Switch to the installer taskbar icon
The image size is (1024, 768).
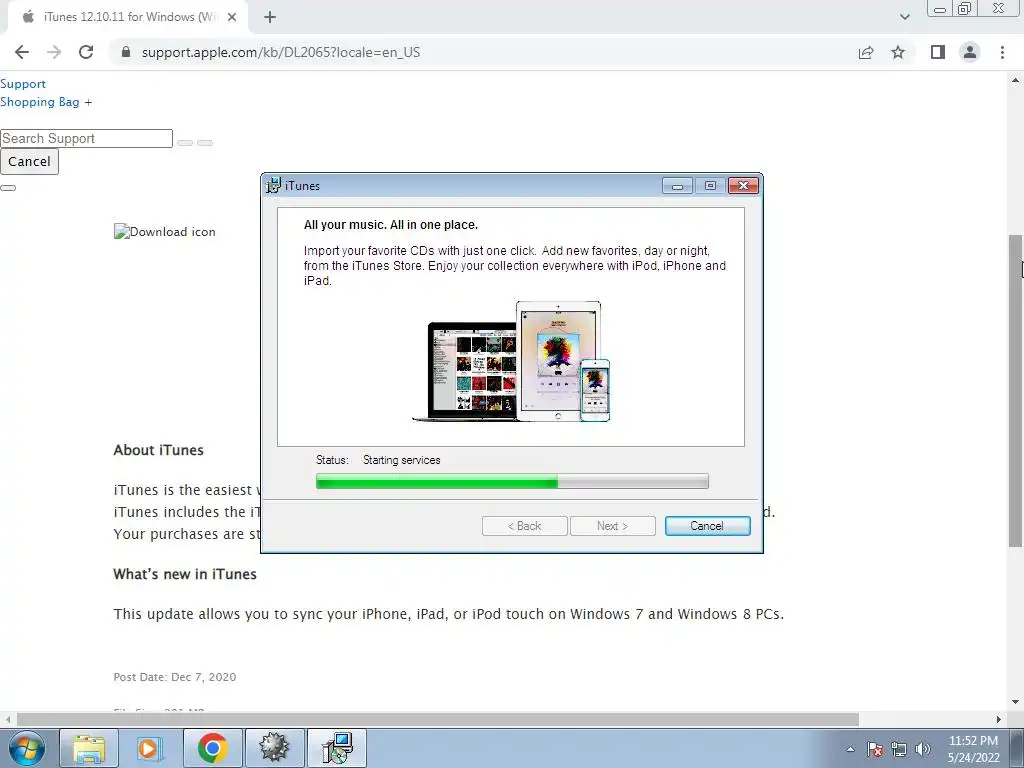[x=337, y=748]
